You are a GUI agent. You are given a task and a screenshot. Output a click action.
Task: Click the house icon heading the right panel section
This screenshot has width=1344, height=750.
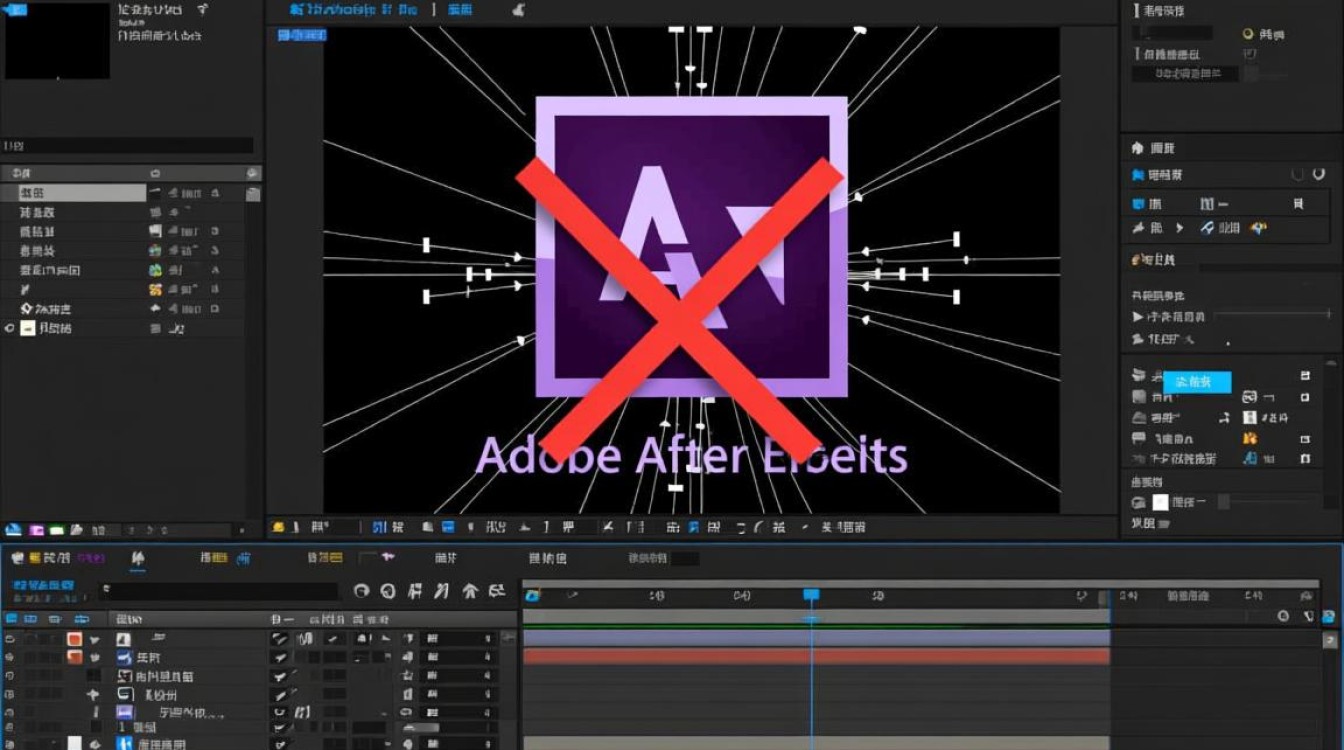[1137, 147]
